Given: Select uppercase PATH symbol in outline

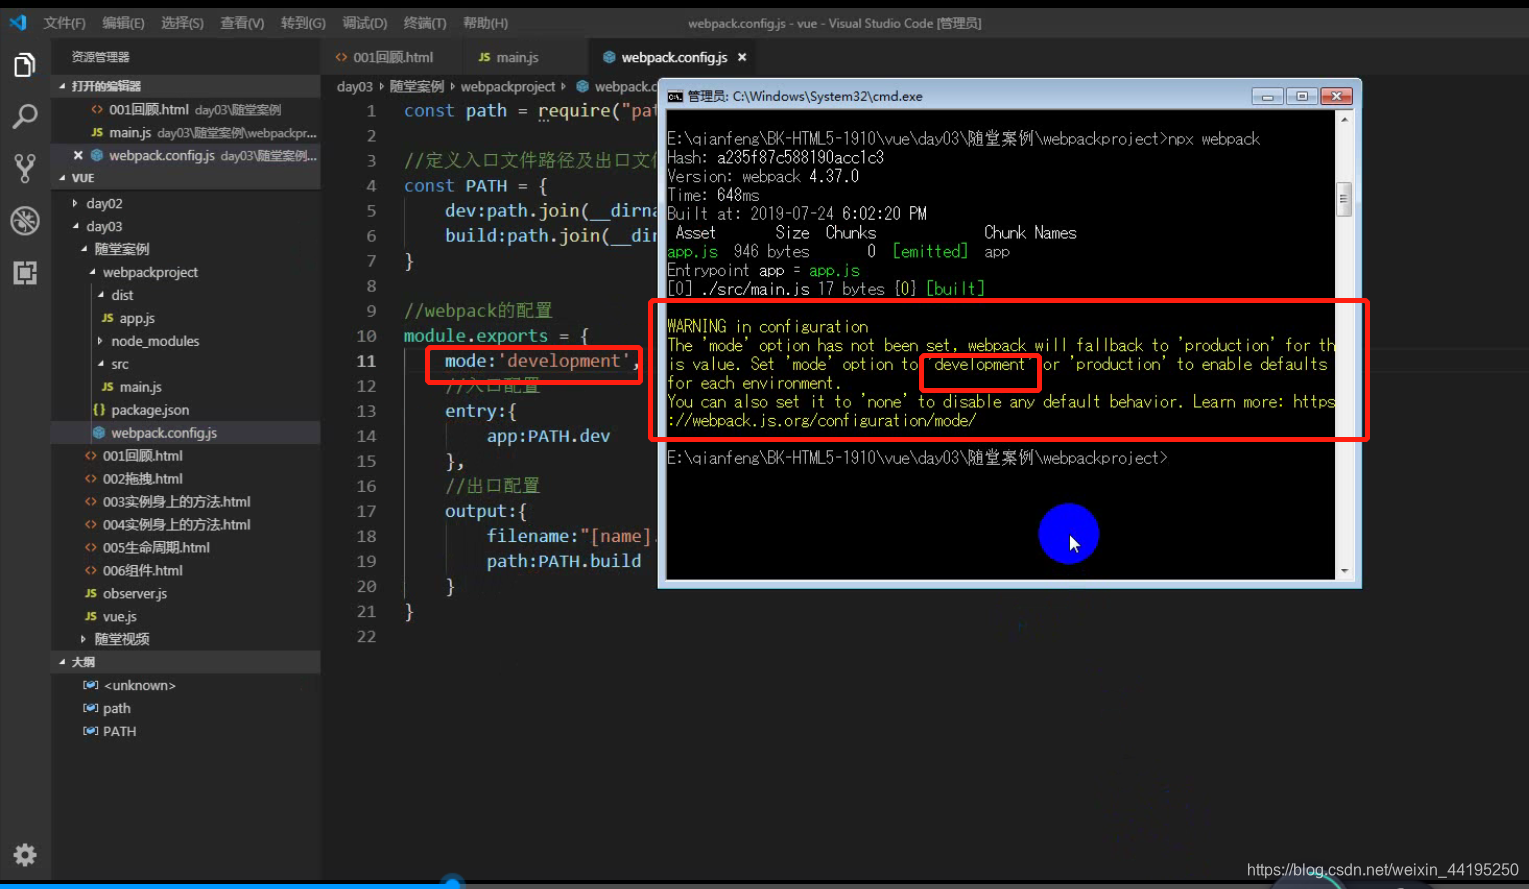Looking at the screenshot, I should (x=119, y=732).
